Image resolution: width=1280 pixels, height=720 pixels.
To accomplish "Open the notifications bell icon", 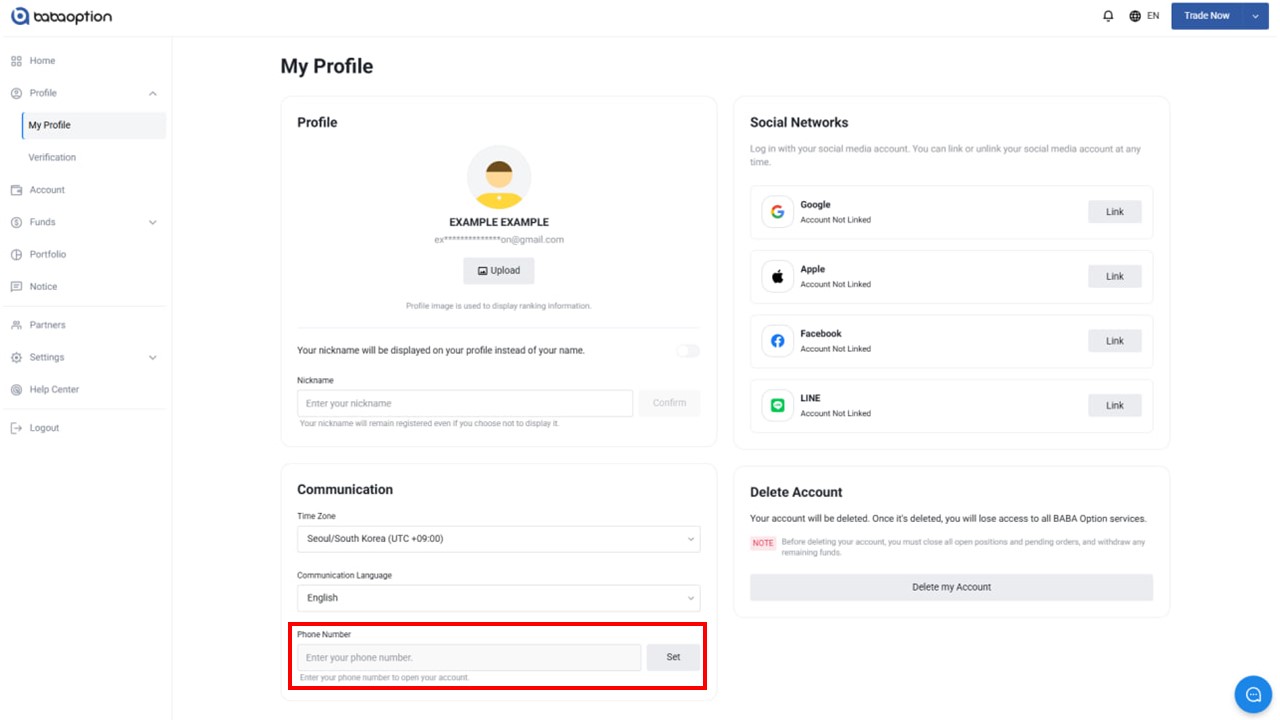I will pos(1108,16).
